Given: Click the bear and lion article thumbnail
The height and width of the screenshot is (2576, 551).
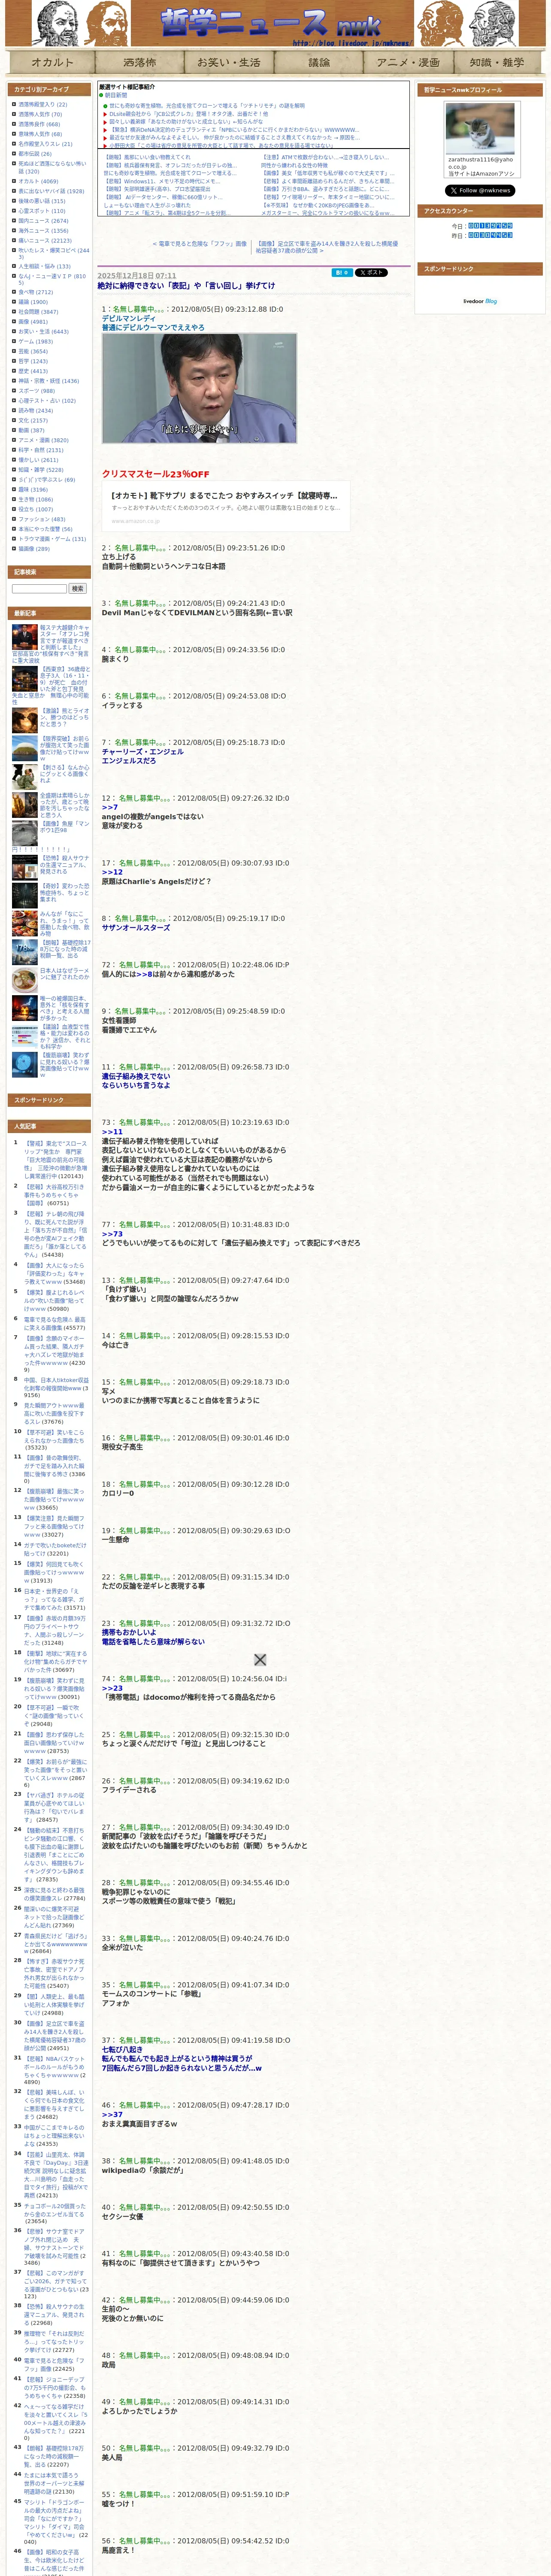Looking at the screenshot, I should 25,719.
